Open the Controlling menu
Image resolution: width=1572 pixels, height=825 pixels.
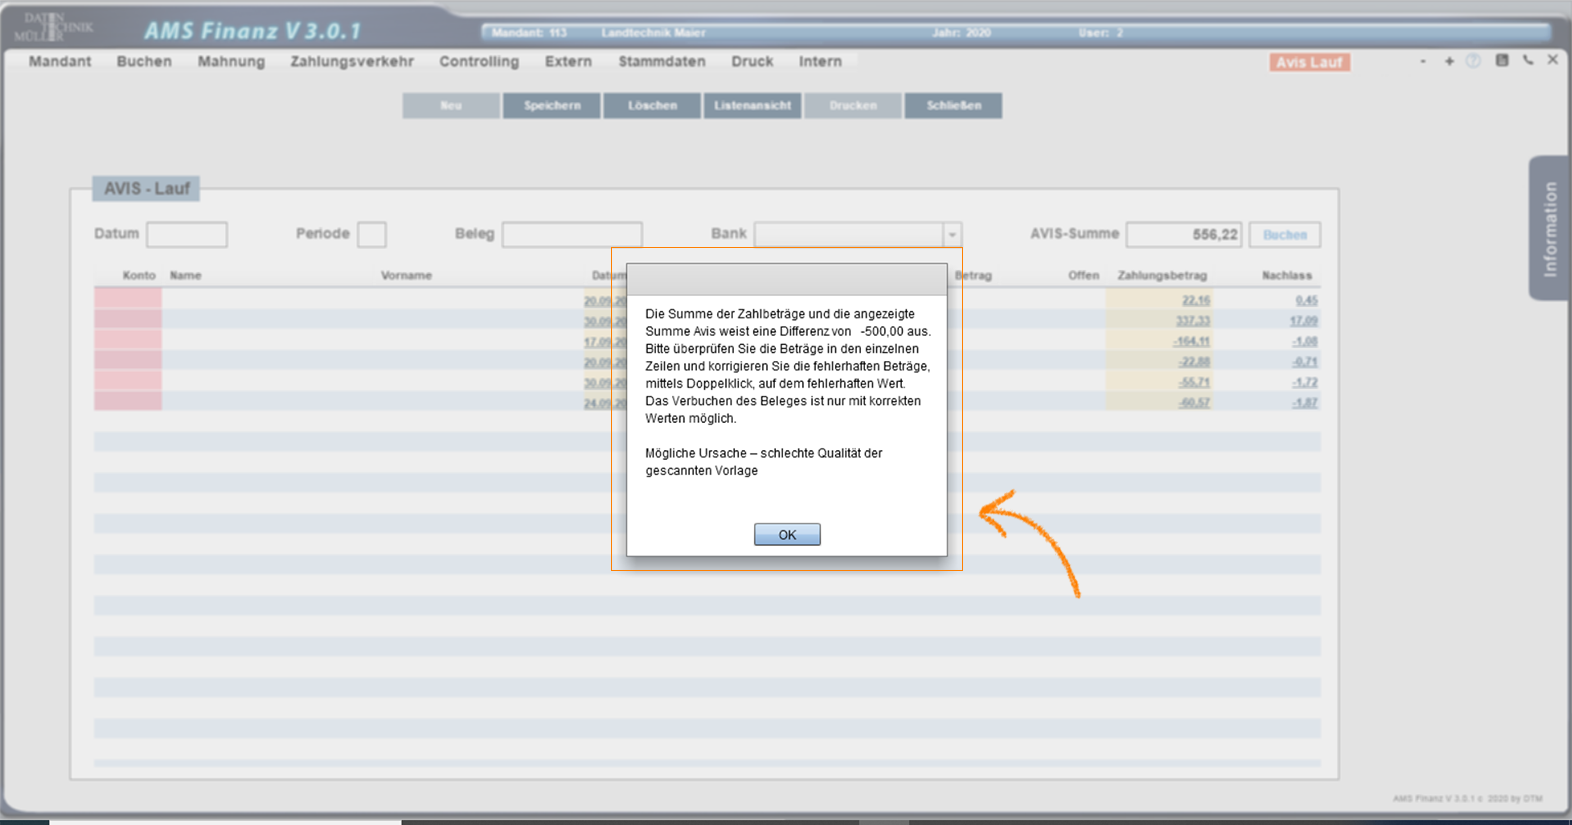(479, 62)
